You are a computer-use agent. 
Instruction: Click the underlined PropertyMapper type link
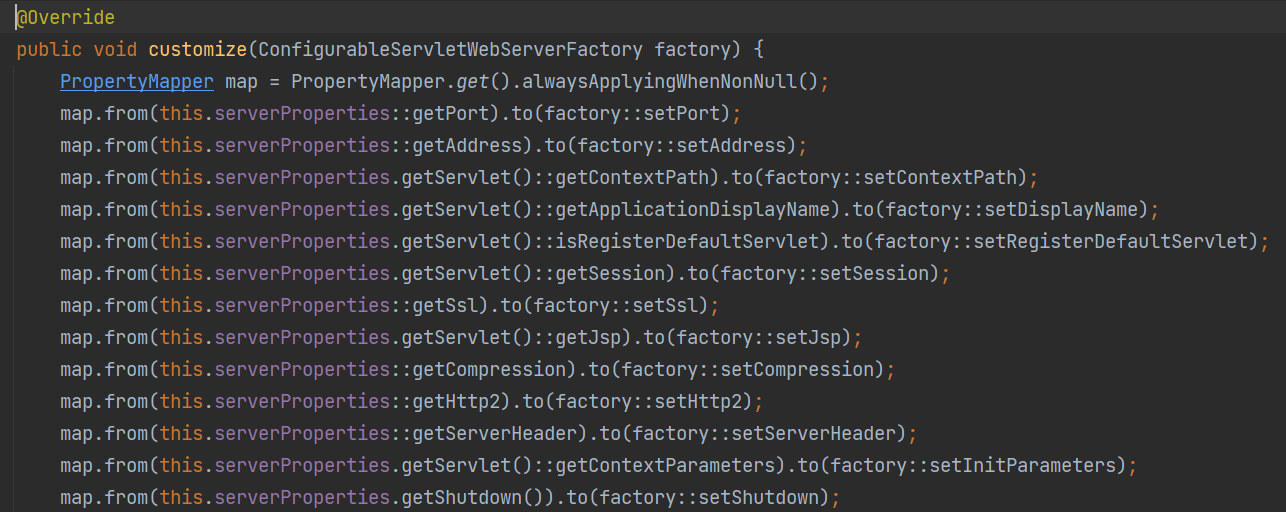(137, 81)
